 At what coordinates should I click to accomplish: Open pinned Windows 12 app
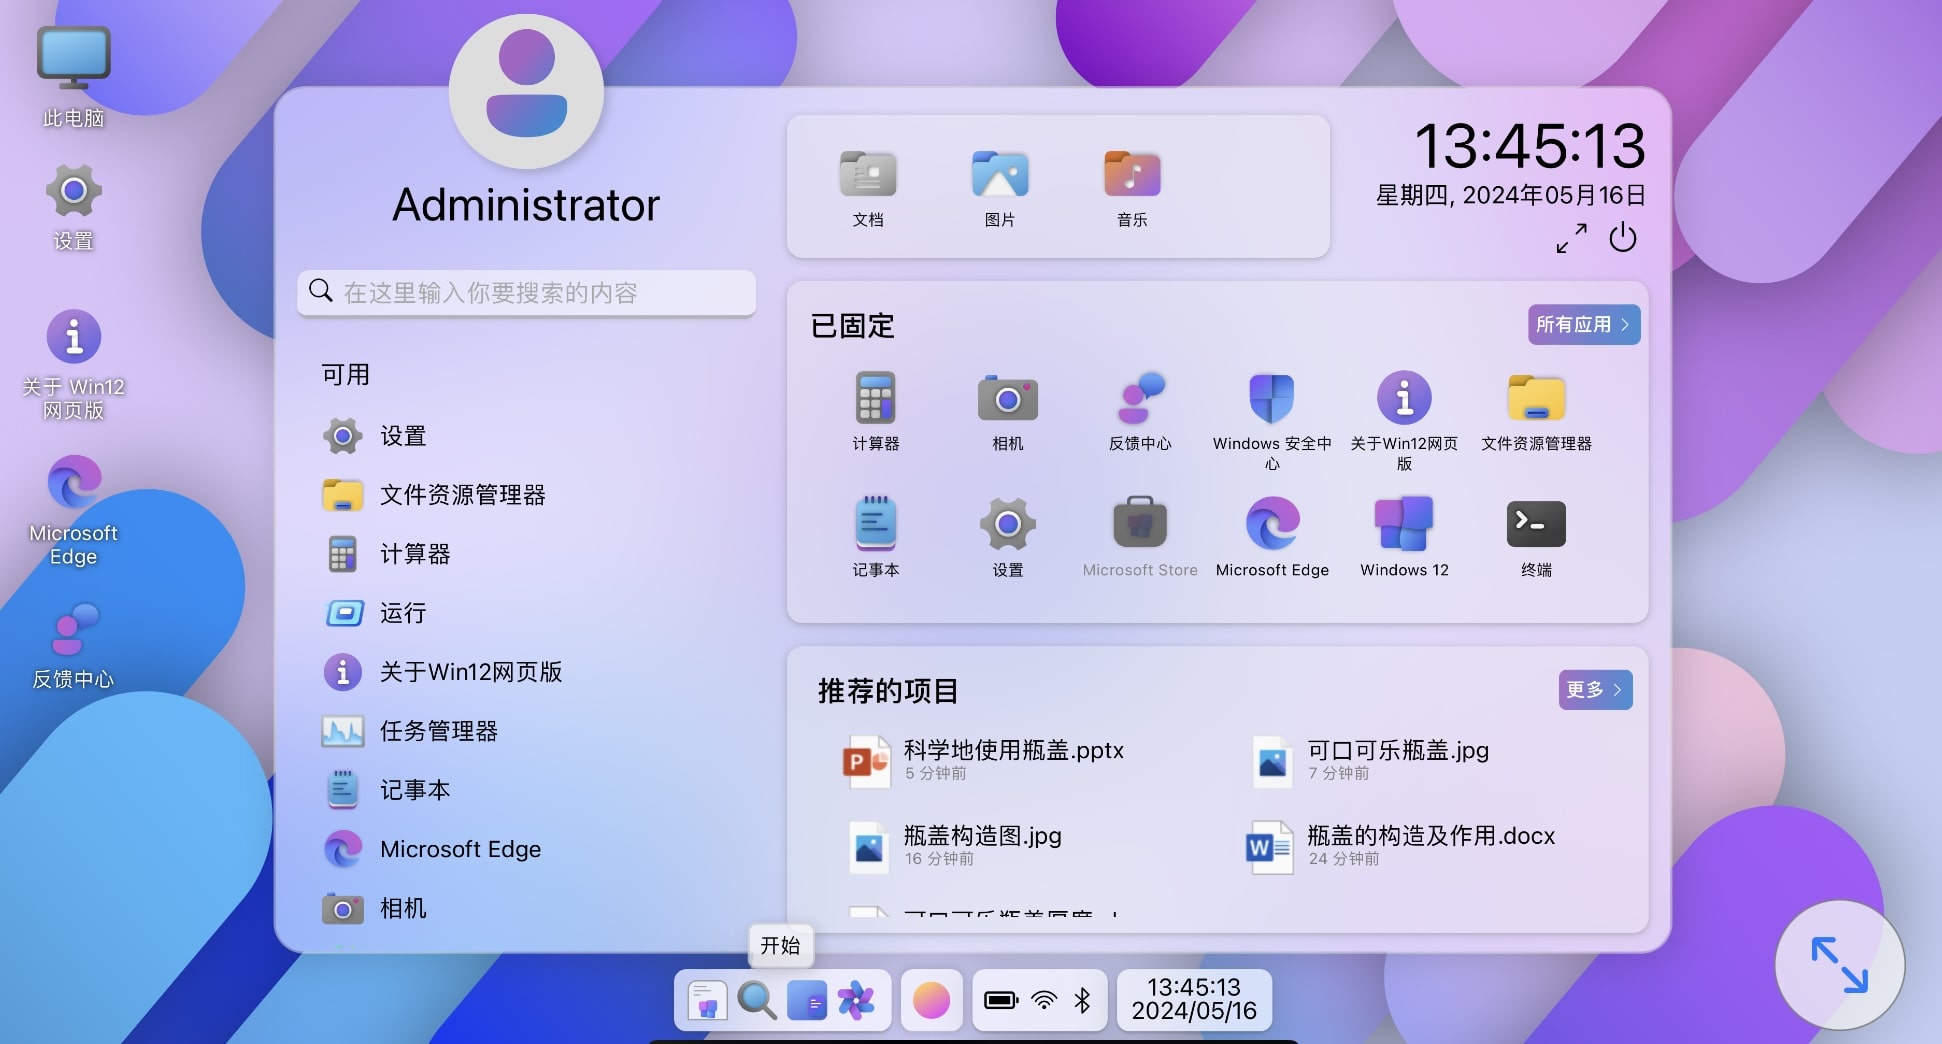(1404, 537)
